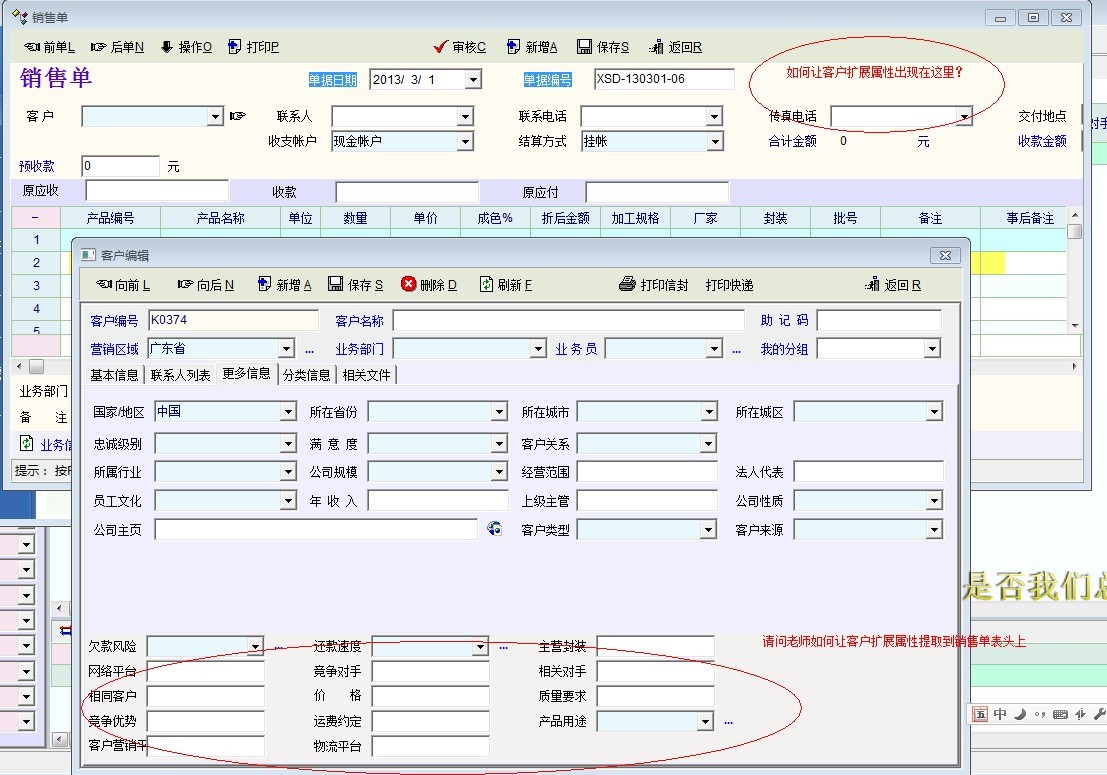Viewport: 1107px width, 775px height.
Task: Open the company homepage globe icon
Action: [x=494, y=528]
